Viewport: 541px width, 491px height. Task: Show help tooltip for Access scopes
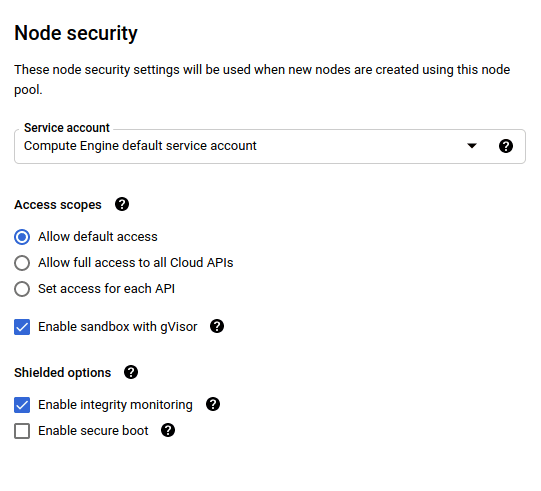click(x=122, y=204)
